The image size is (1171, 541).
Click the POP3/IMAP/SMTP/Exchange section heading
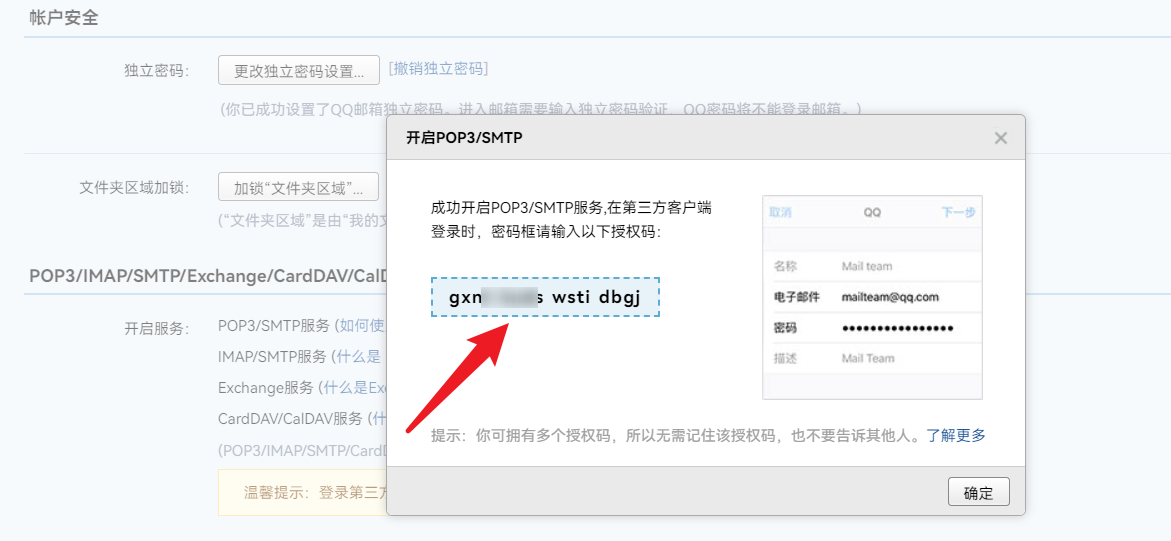(x=208, y=275)
